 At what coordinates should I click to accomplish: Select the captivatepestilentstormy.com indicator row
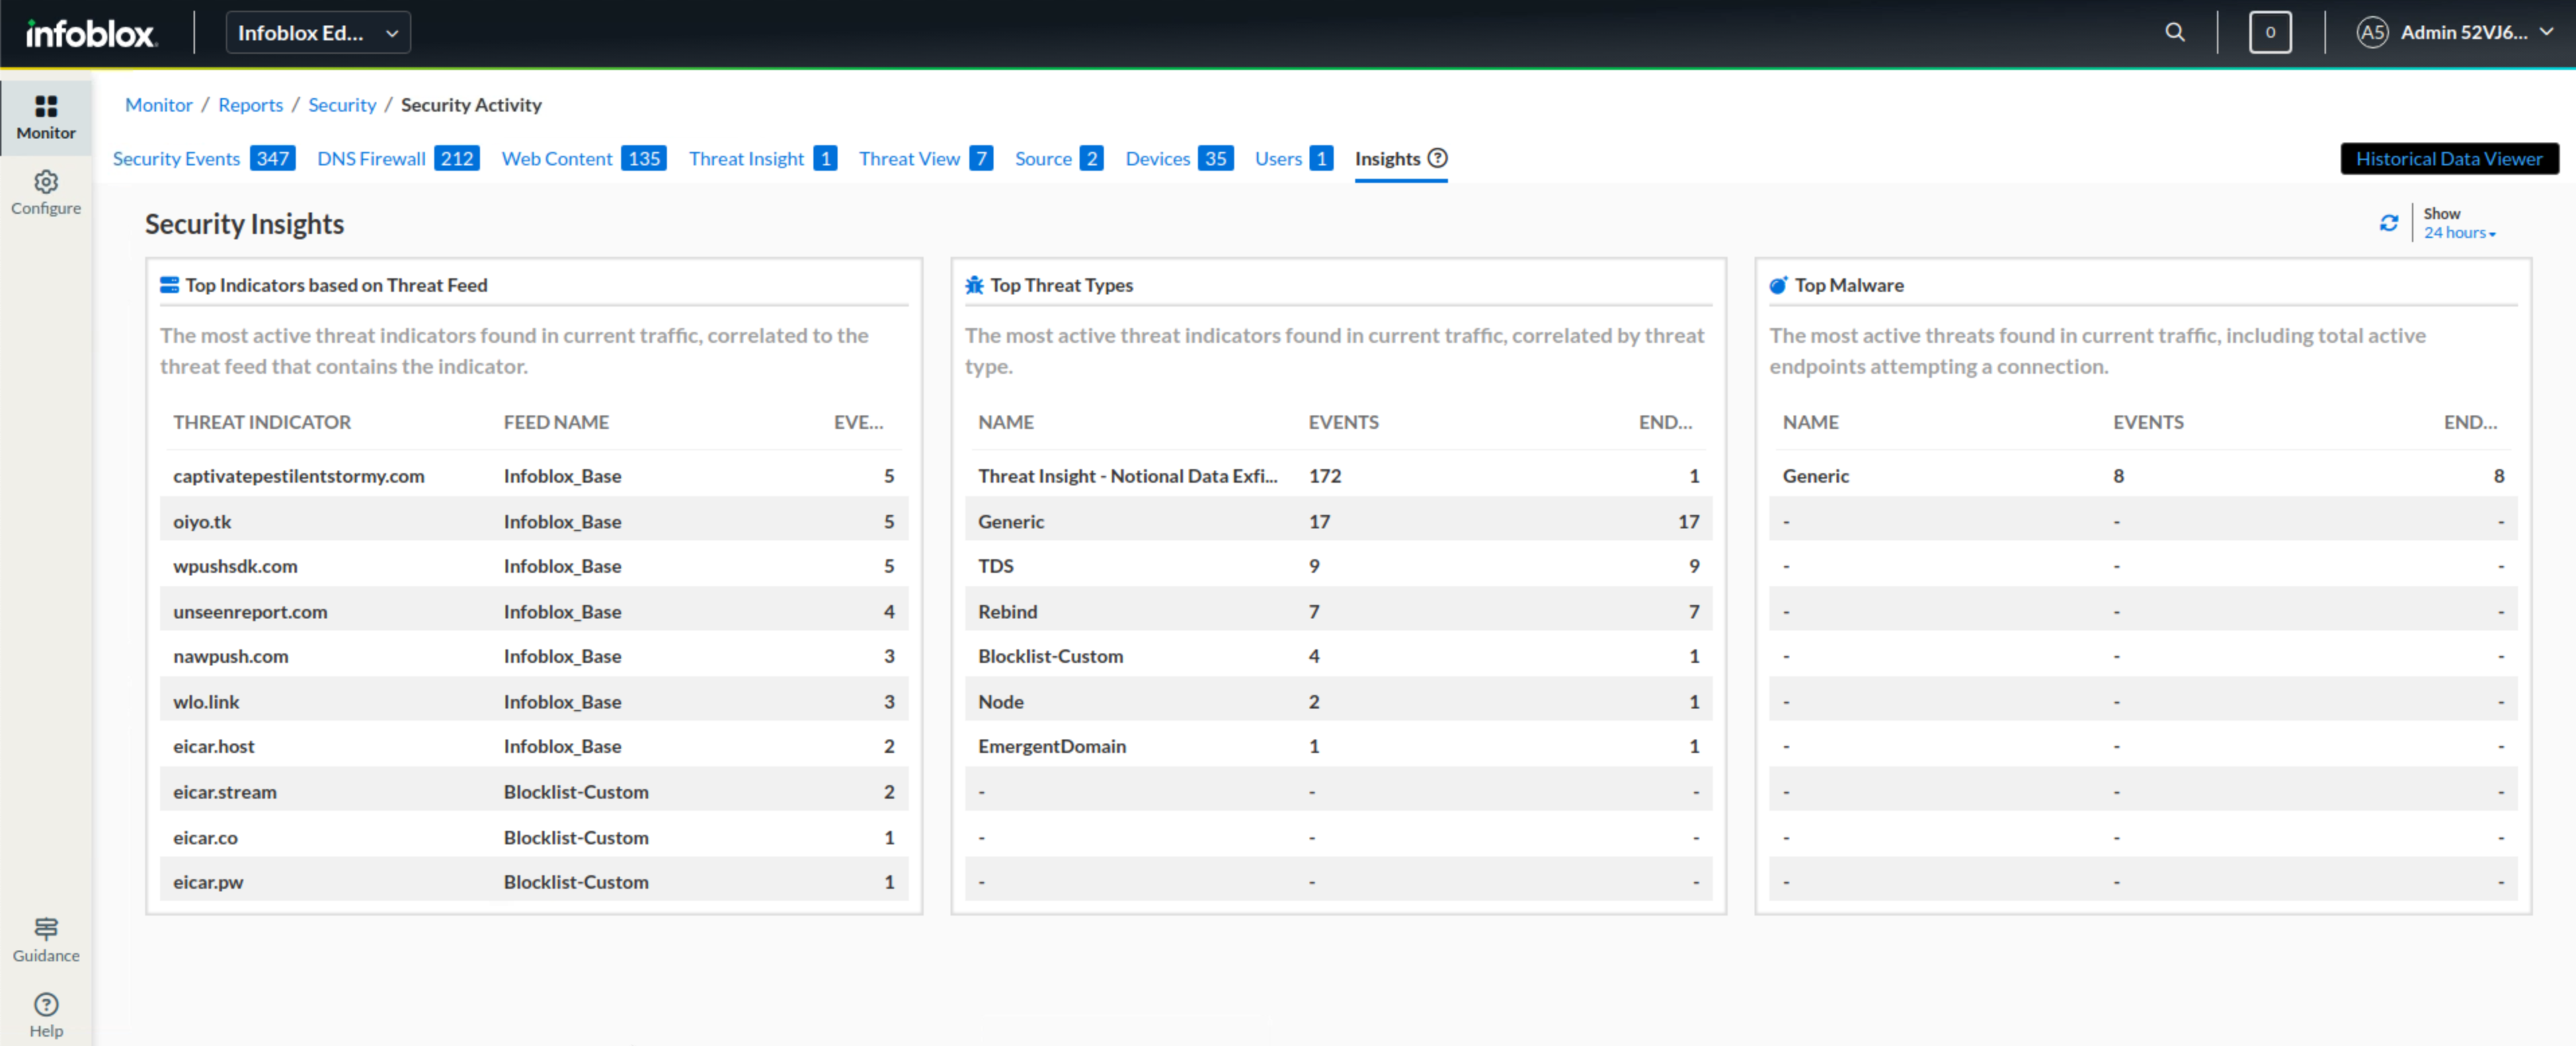coord(298,476)
